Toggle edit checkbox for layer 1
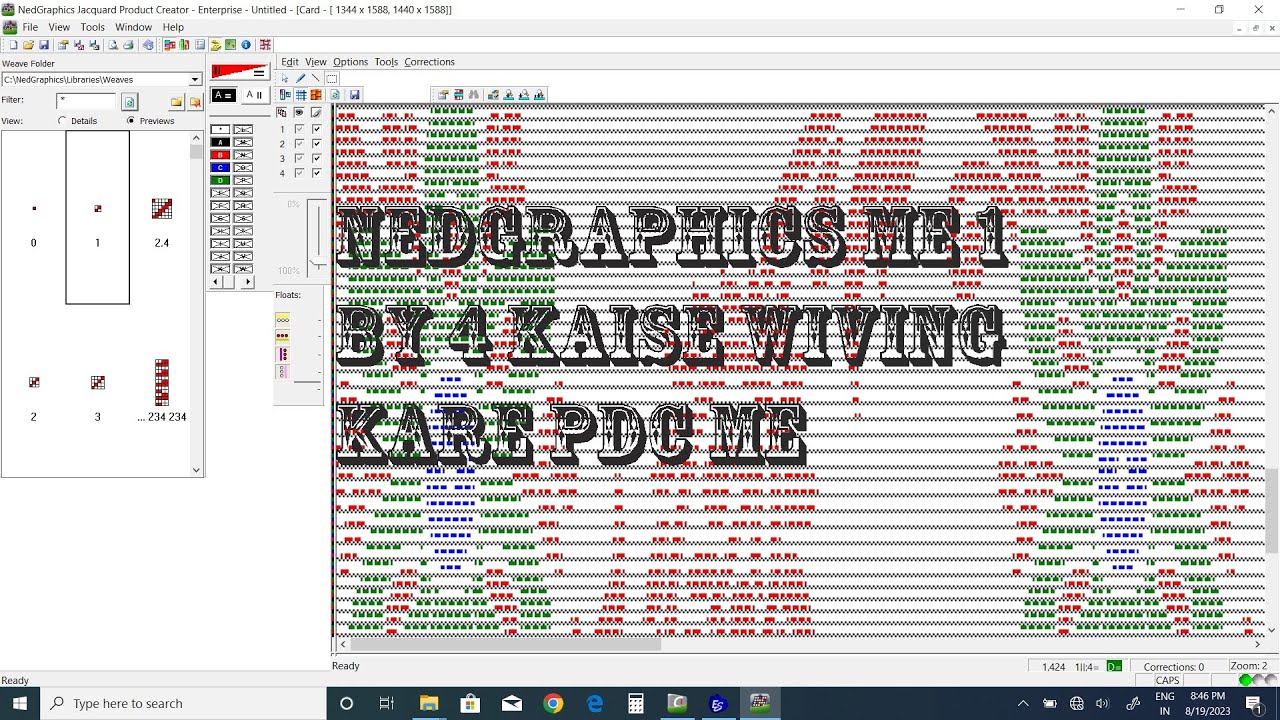The image size is (1280, 720). [x=316, y=129]
